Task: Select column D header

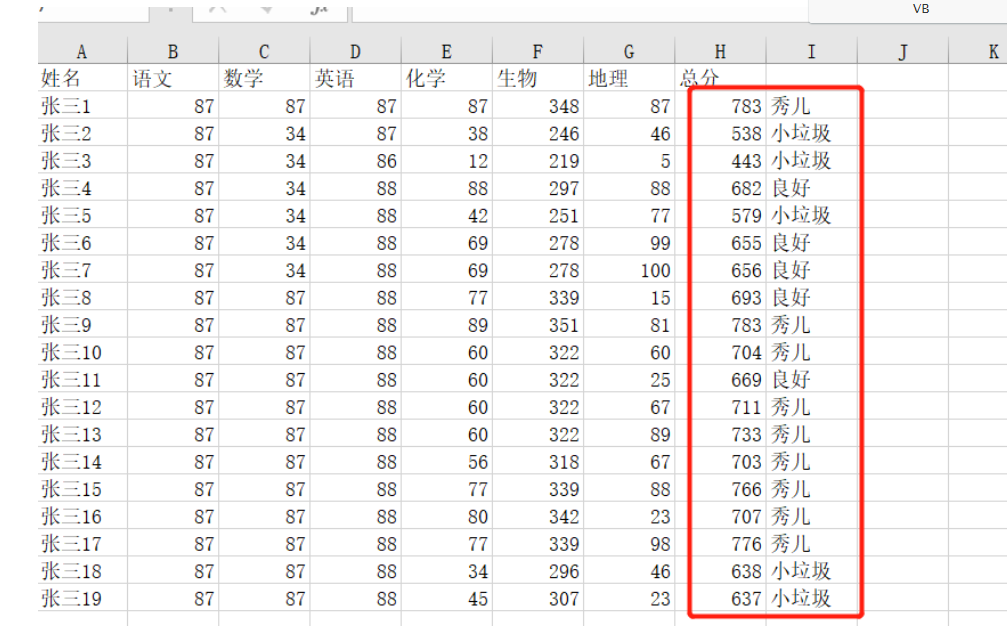Action: coord(355,51)
